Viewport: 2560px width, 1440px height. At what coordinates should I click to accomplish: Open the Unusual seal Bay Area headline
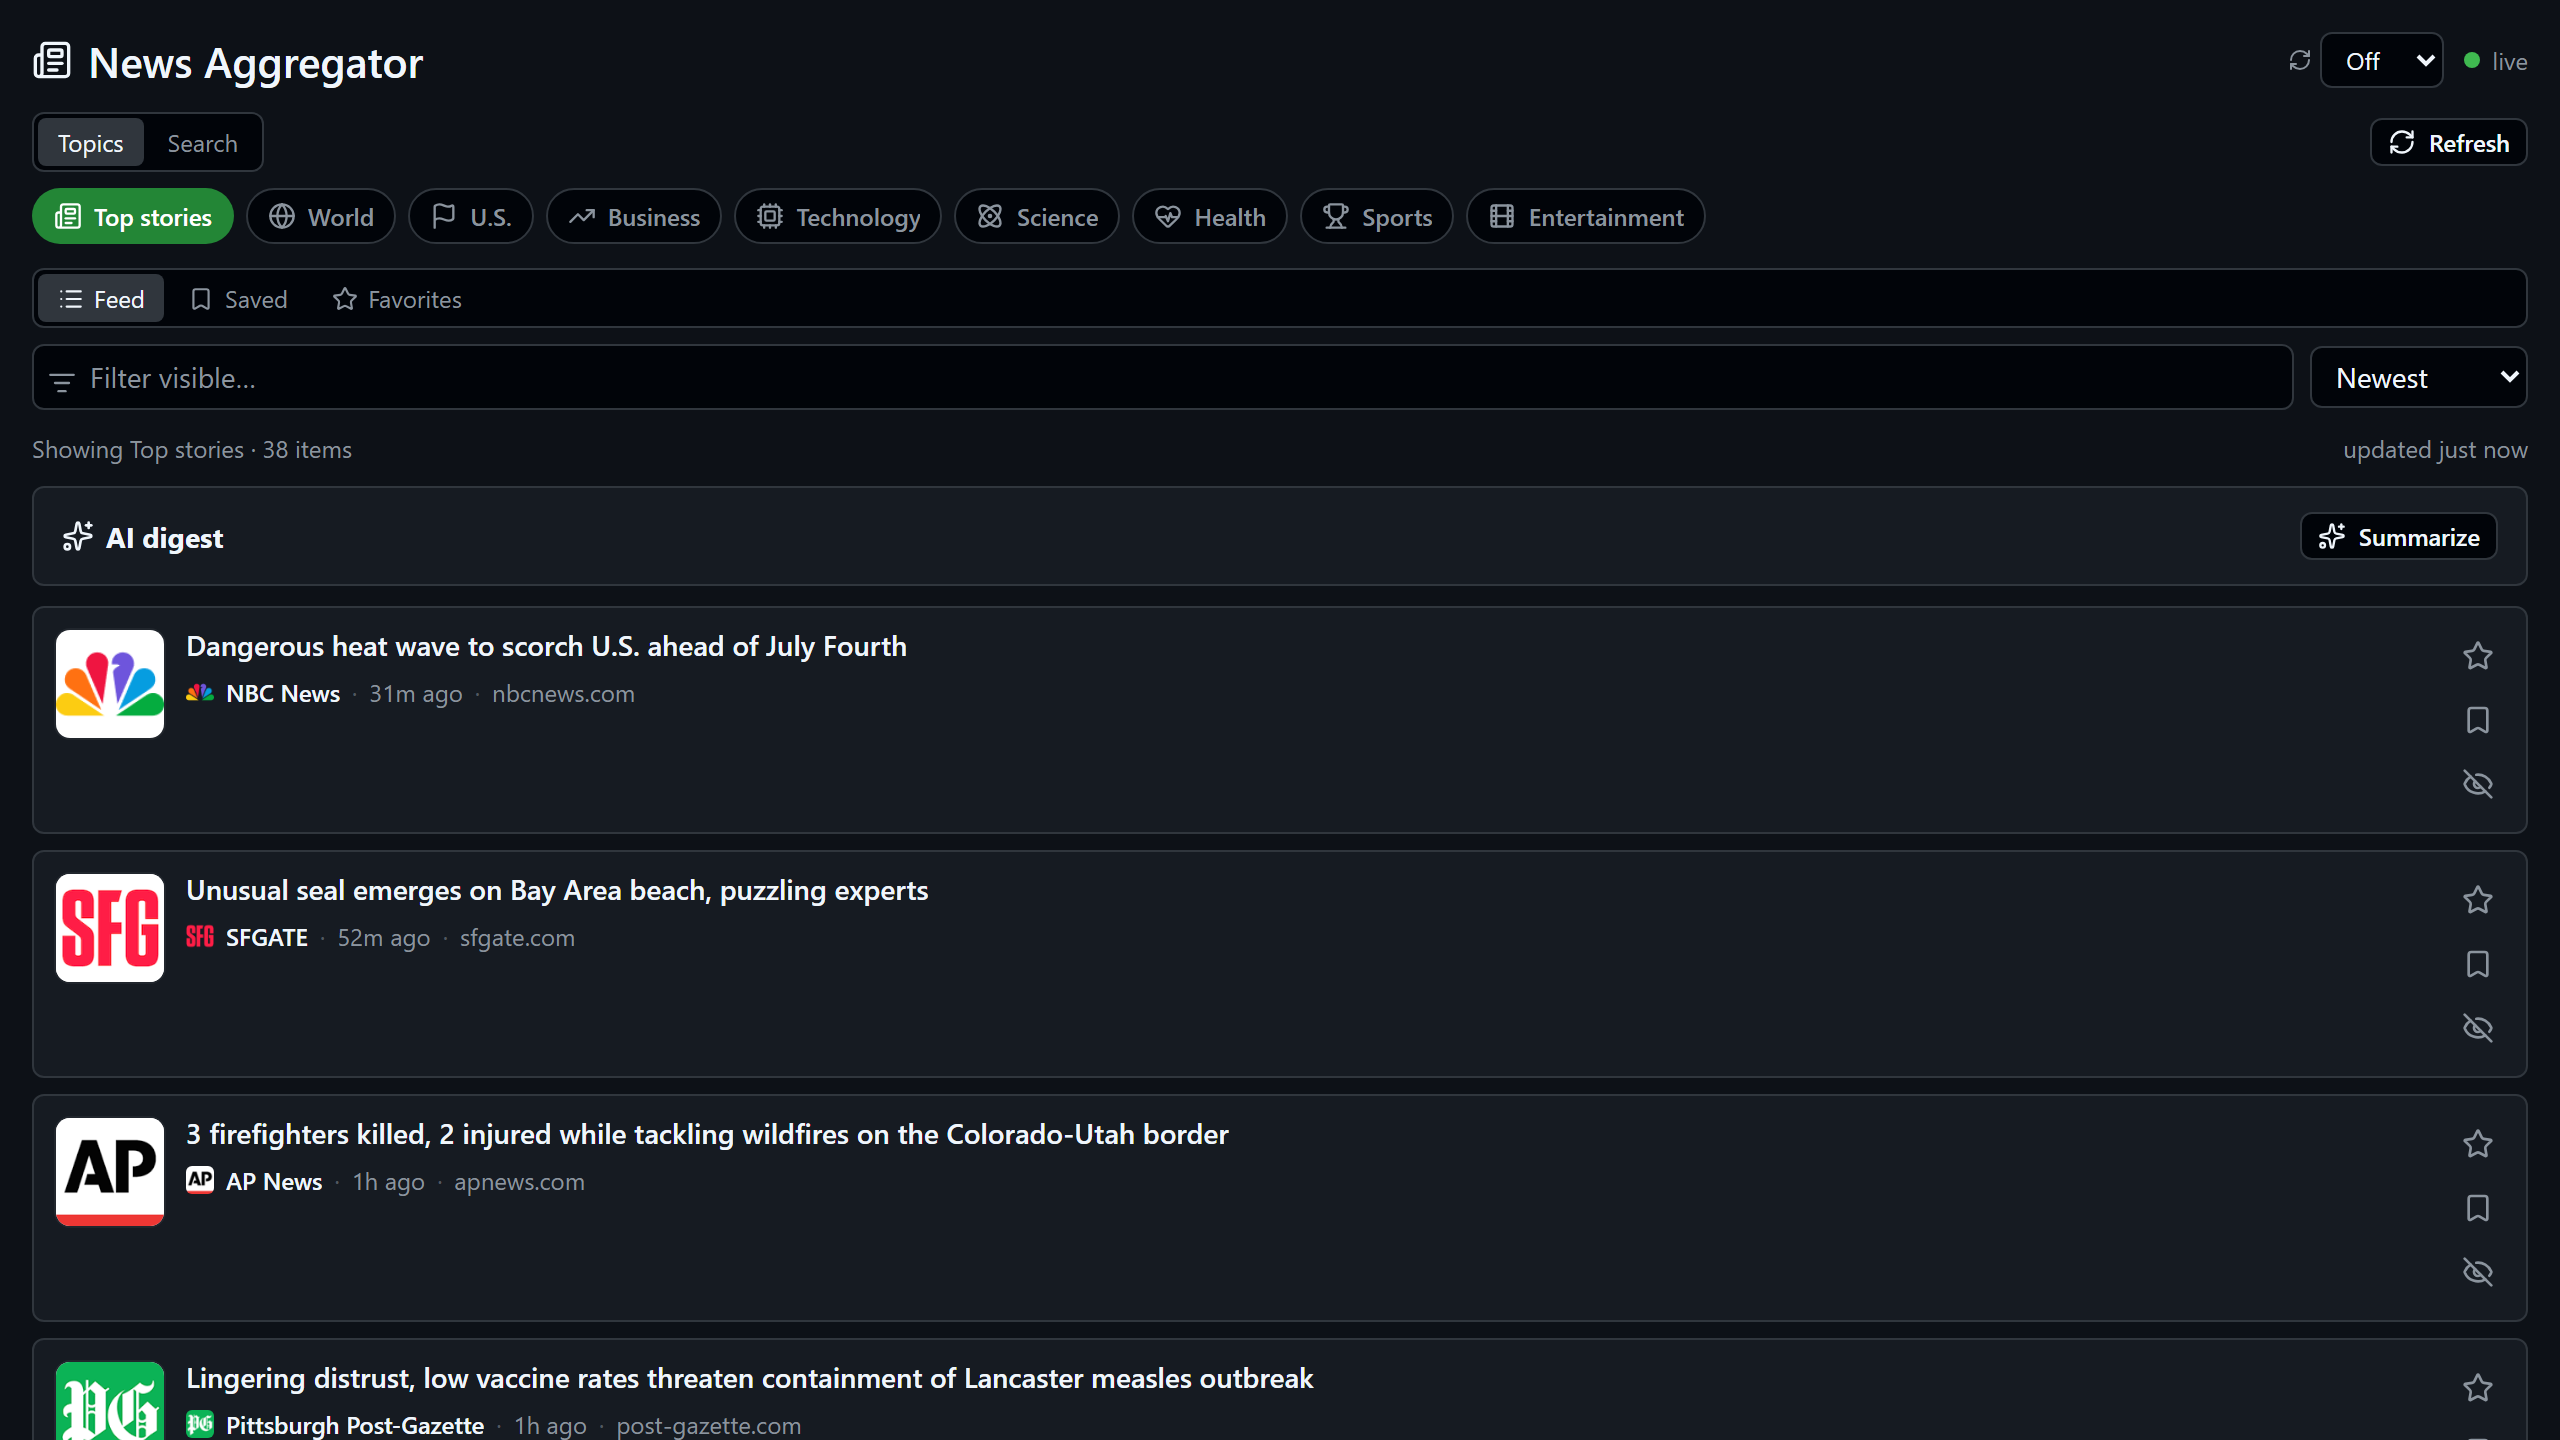[557, 890]
